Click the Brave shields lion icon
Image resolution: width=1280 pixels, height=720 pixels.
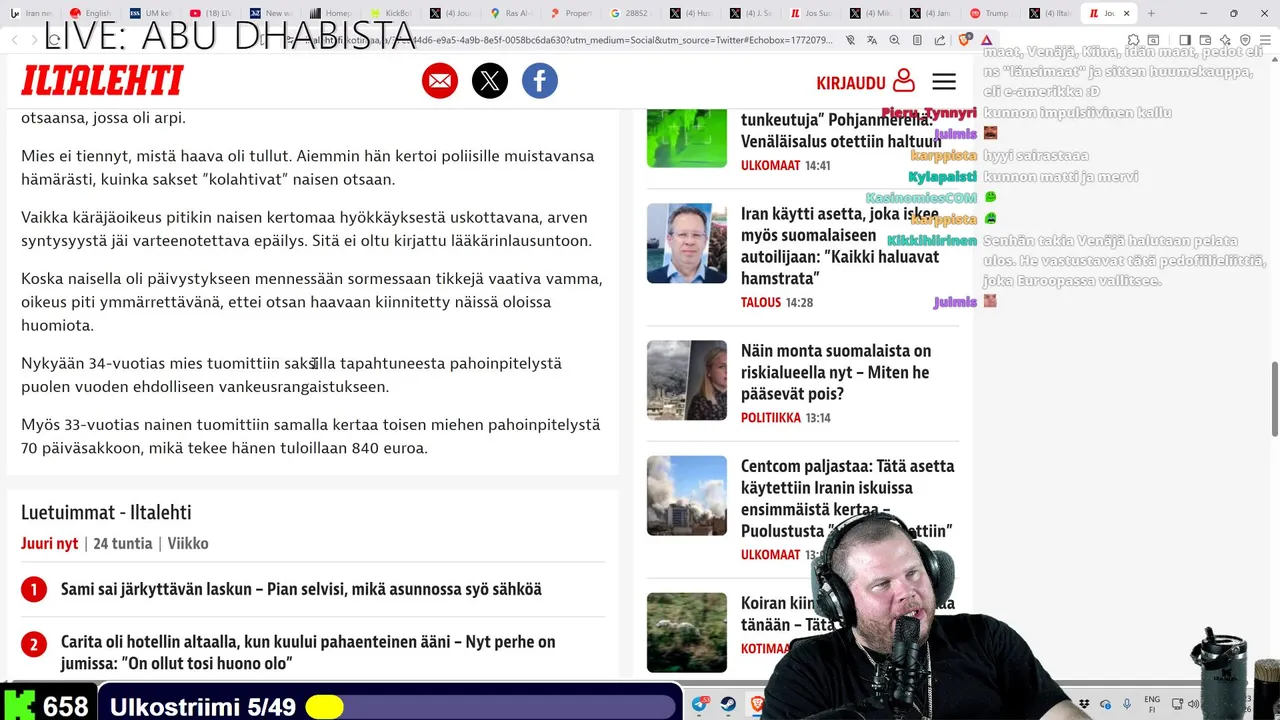(966, 40)
